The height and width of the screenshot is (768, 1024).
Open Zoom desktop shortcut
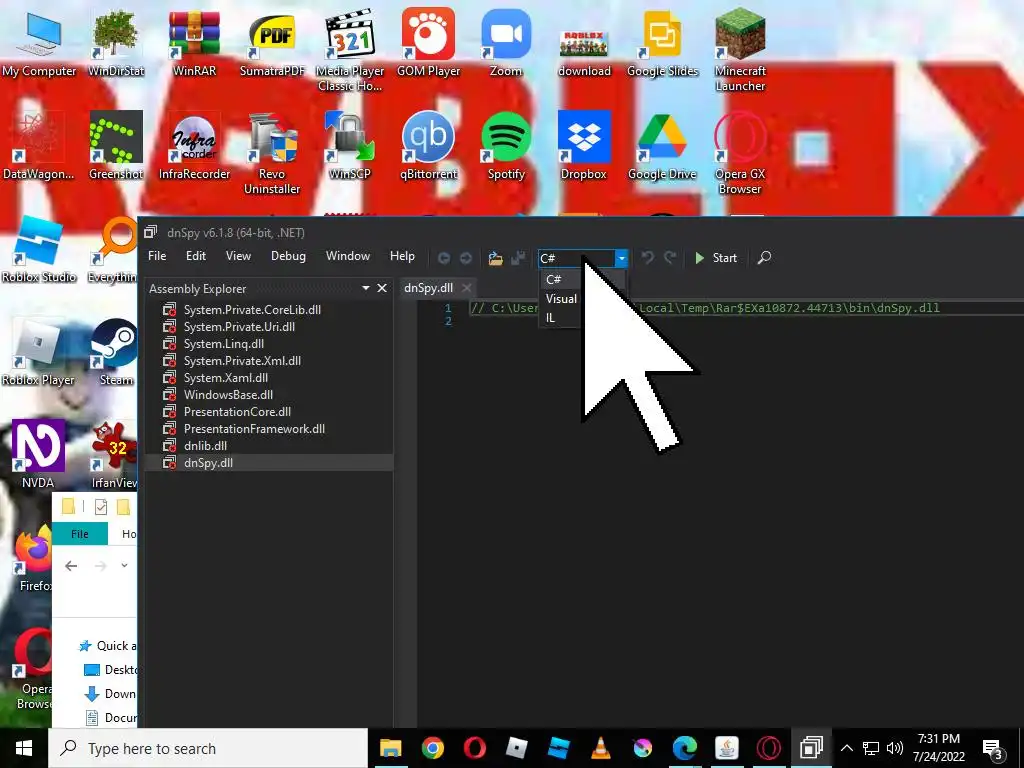(x=506, y=43)
